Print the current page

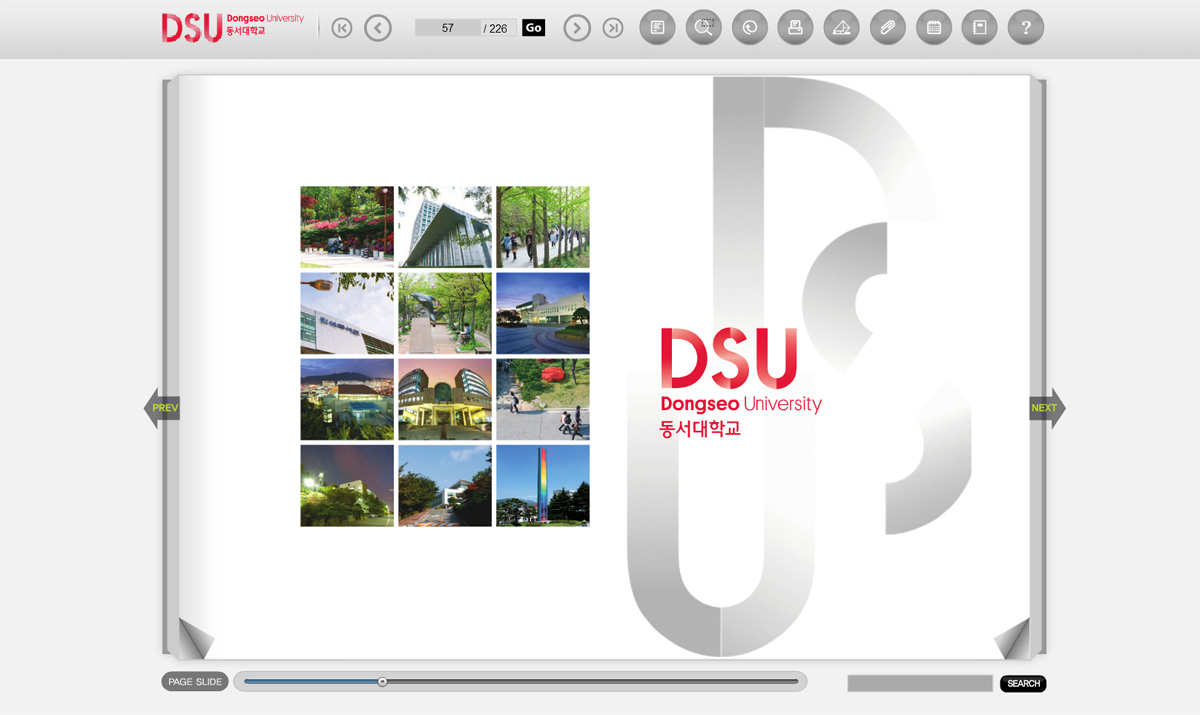(795, 28)
